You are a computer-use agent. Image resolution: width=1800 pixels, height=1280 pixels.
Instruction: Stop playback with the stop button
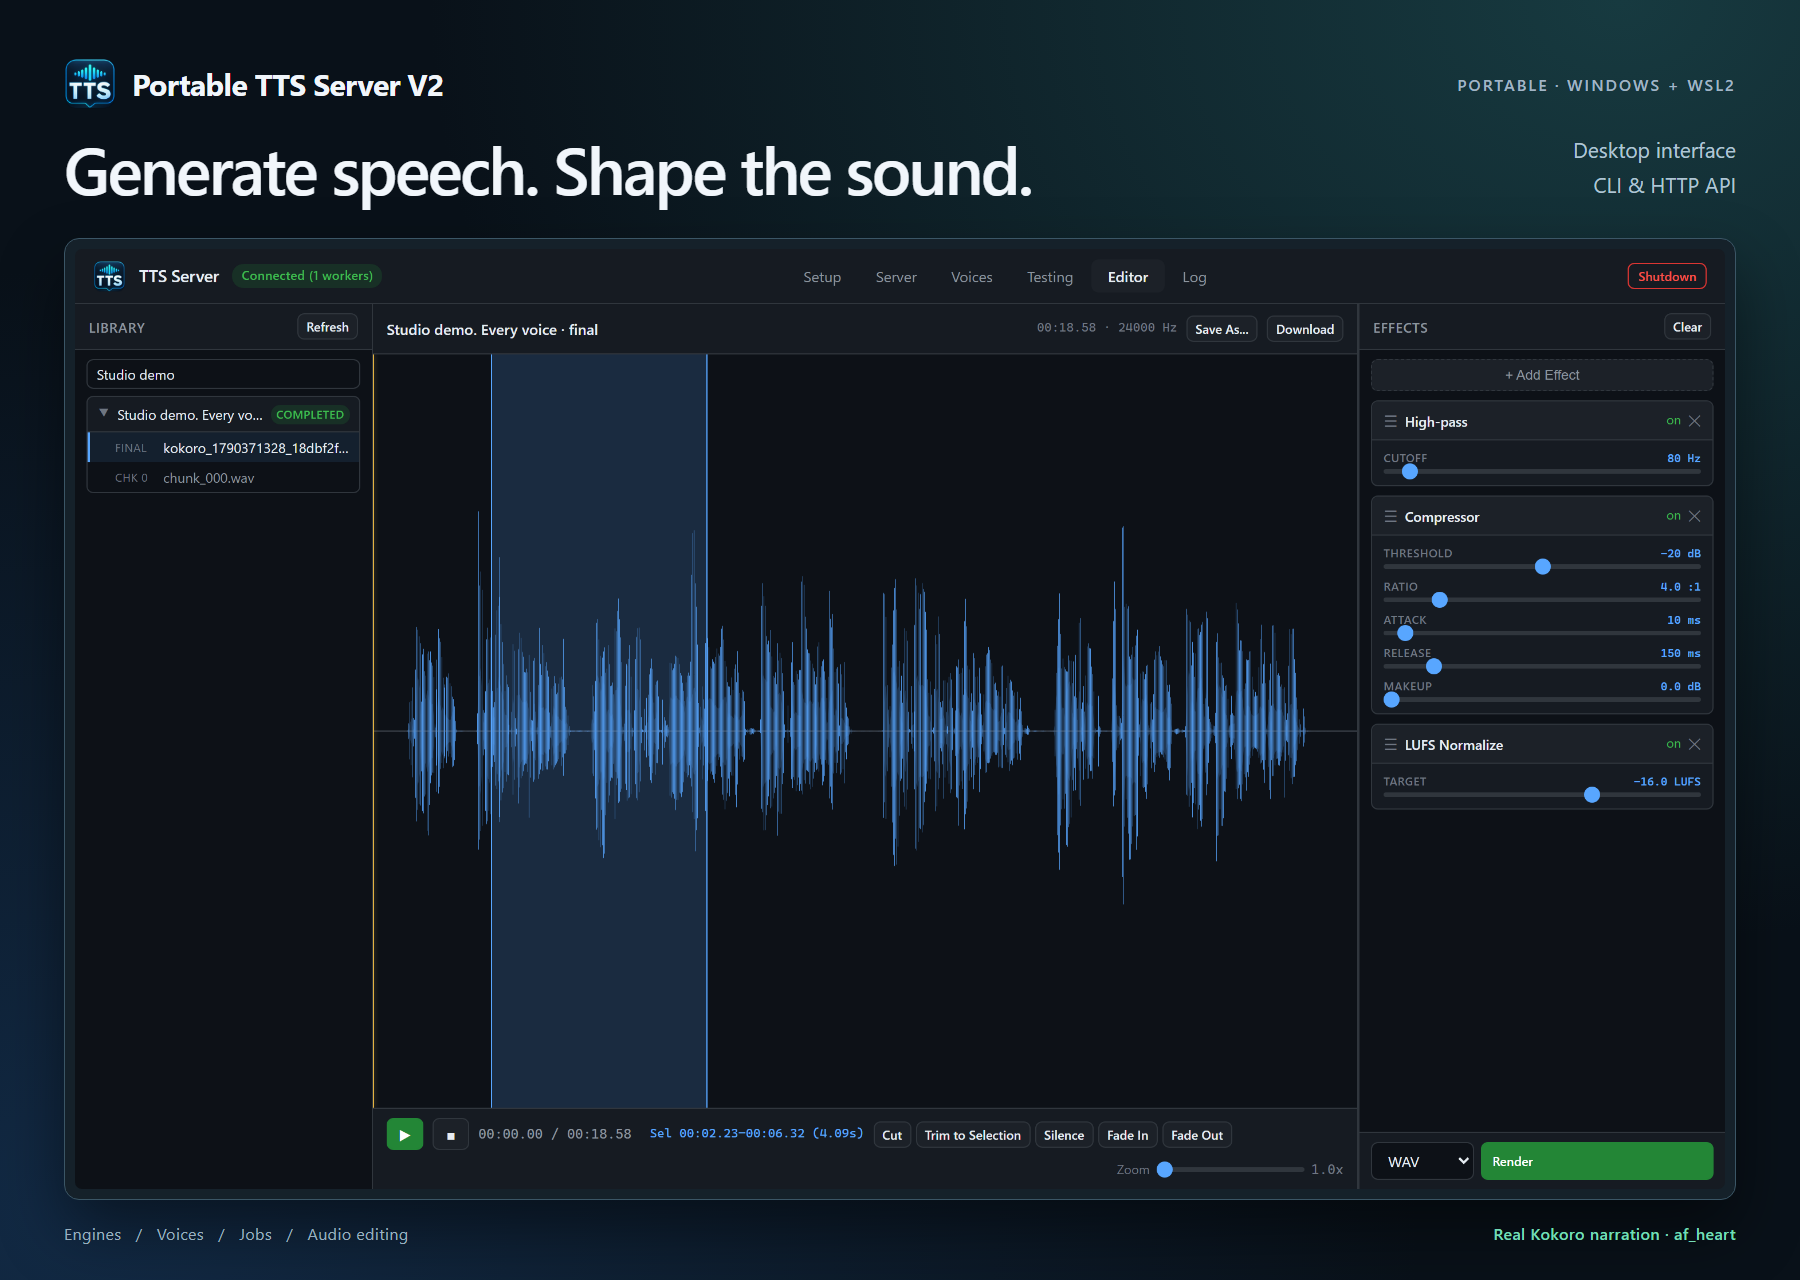click(x=451, y=1135)
